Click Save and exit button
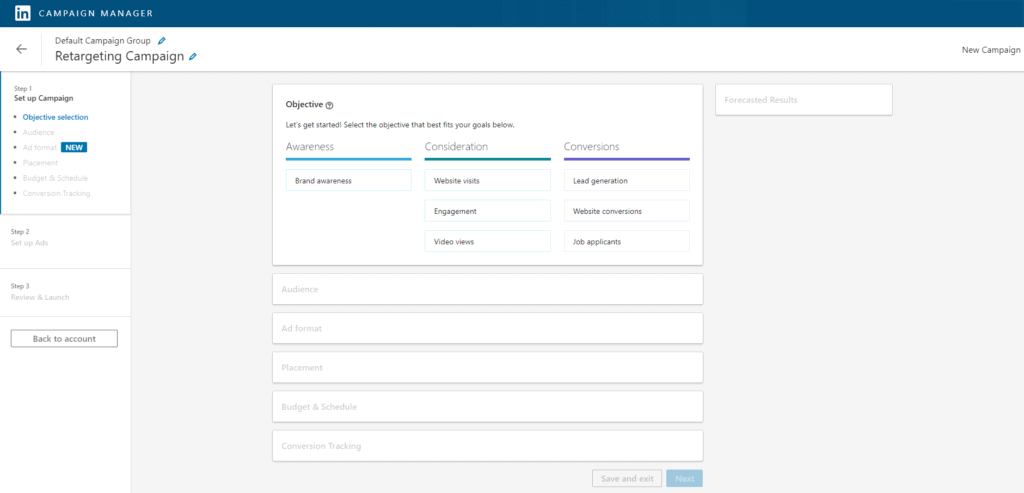This screenshot has height=493, width=1024. [627, 479]
